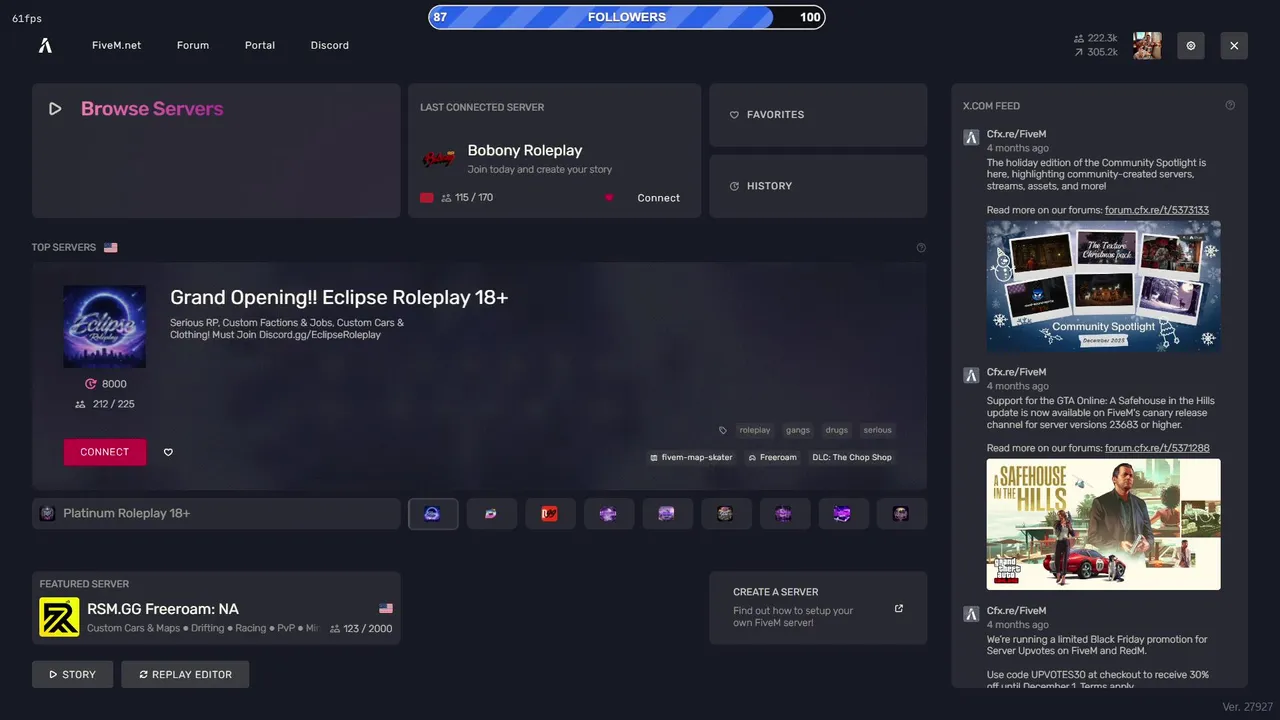Open the FiveM.net menu link

tap(116, 46)
